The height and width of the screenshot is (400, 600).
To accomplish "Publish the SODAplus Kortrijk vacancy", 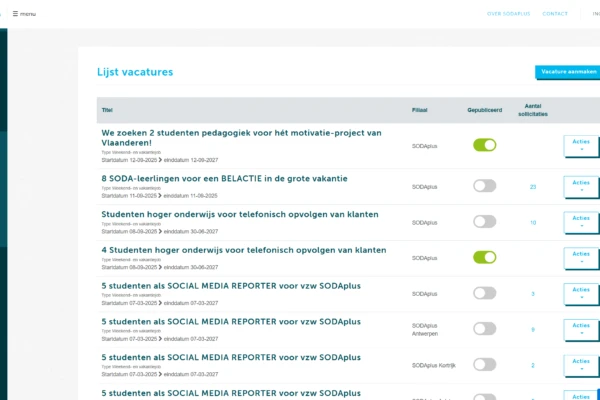I will click(x=484, y=365).
